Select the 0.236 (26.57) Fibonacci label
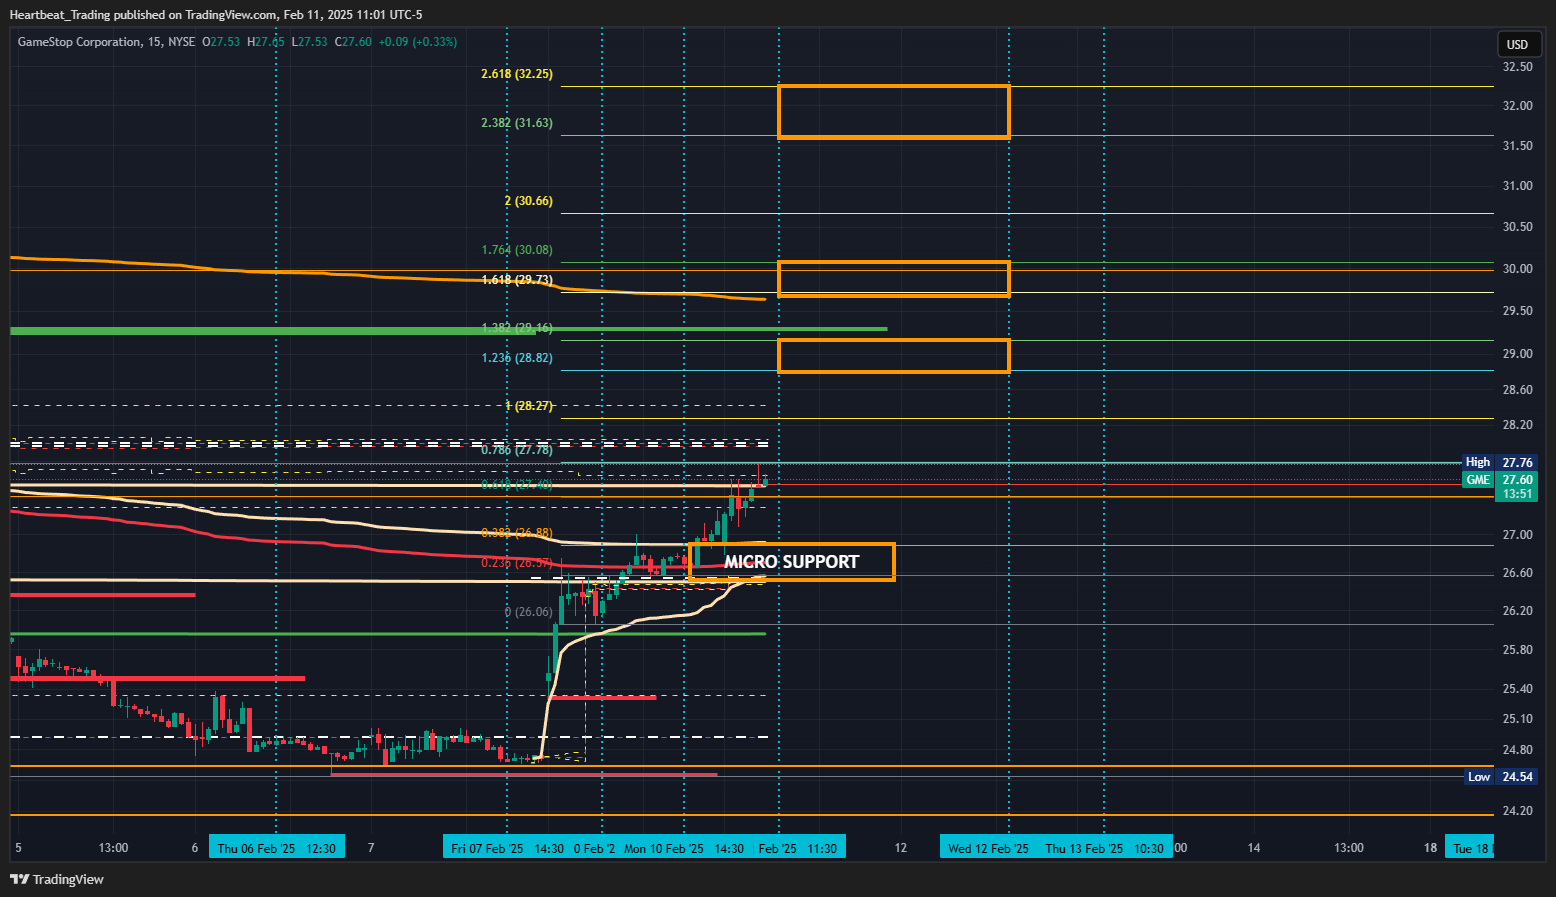The height and width of the screenshot is (897, 1556). 517,563
